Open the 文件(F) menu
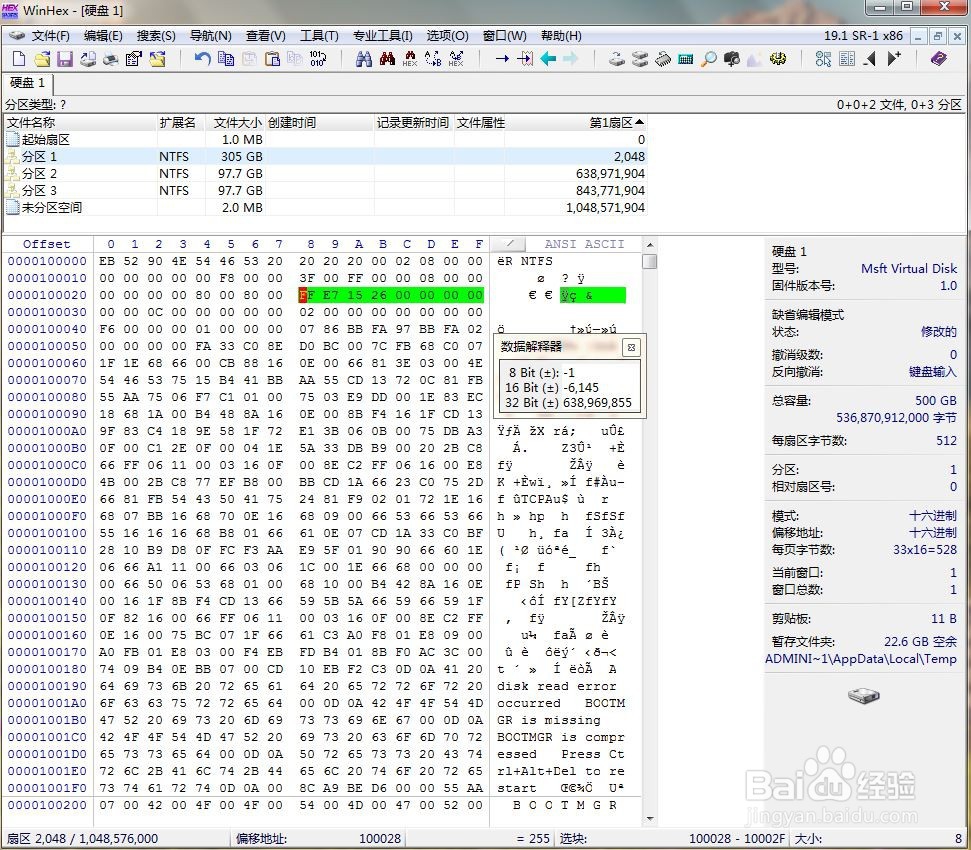 [50, 36]
